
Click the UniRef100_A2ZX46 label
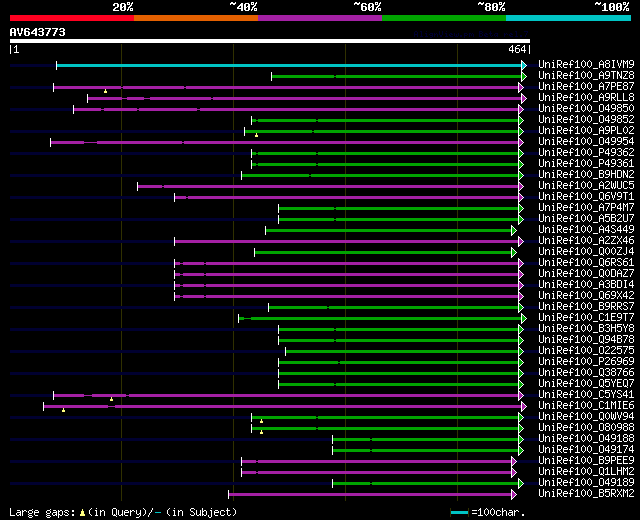click(586, 240)
